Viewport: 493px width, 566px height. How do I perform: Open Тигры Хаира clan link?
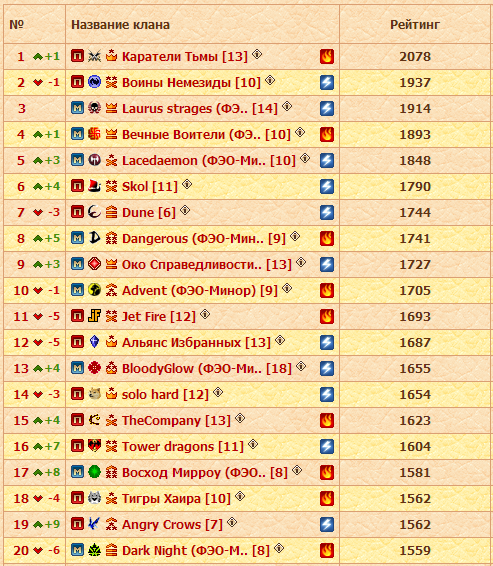point(176,498)
